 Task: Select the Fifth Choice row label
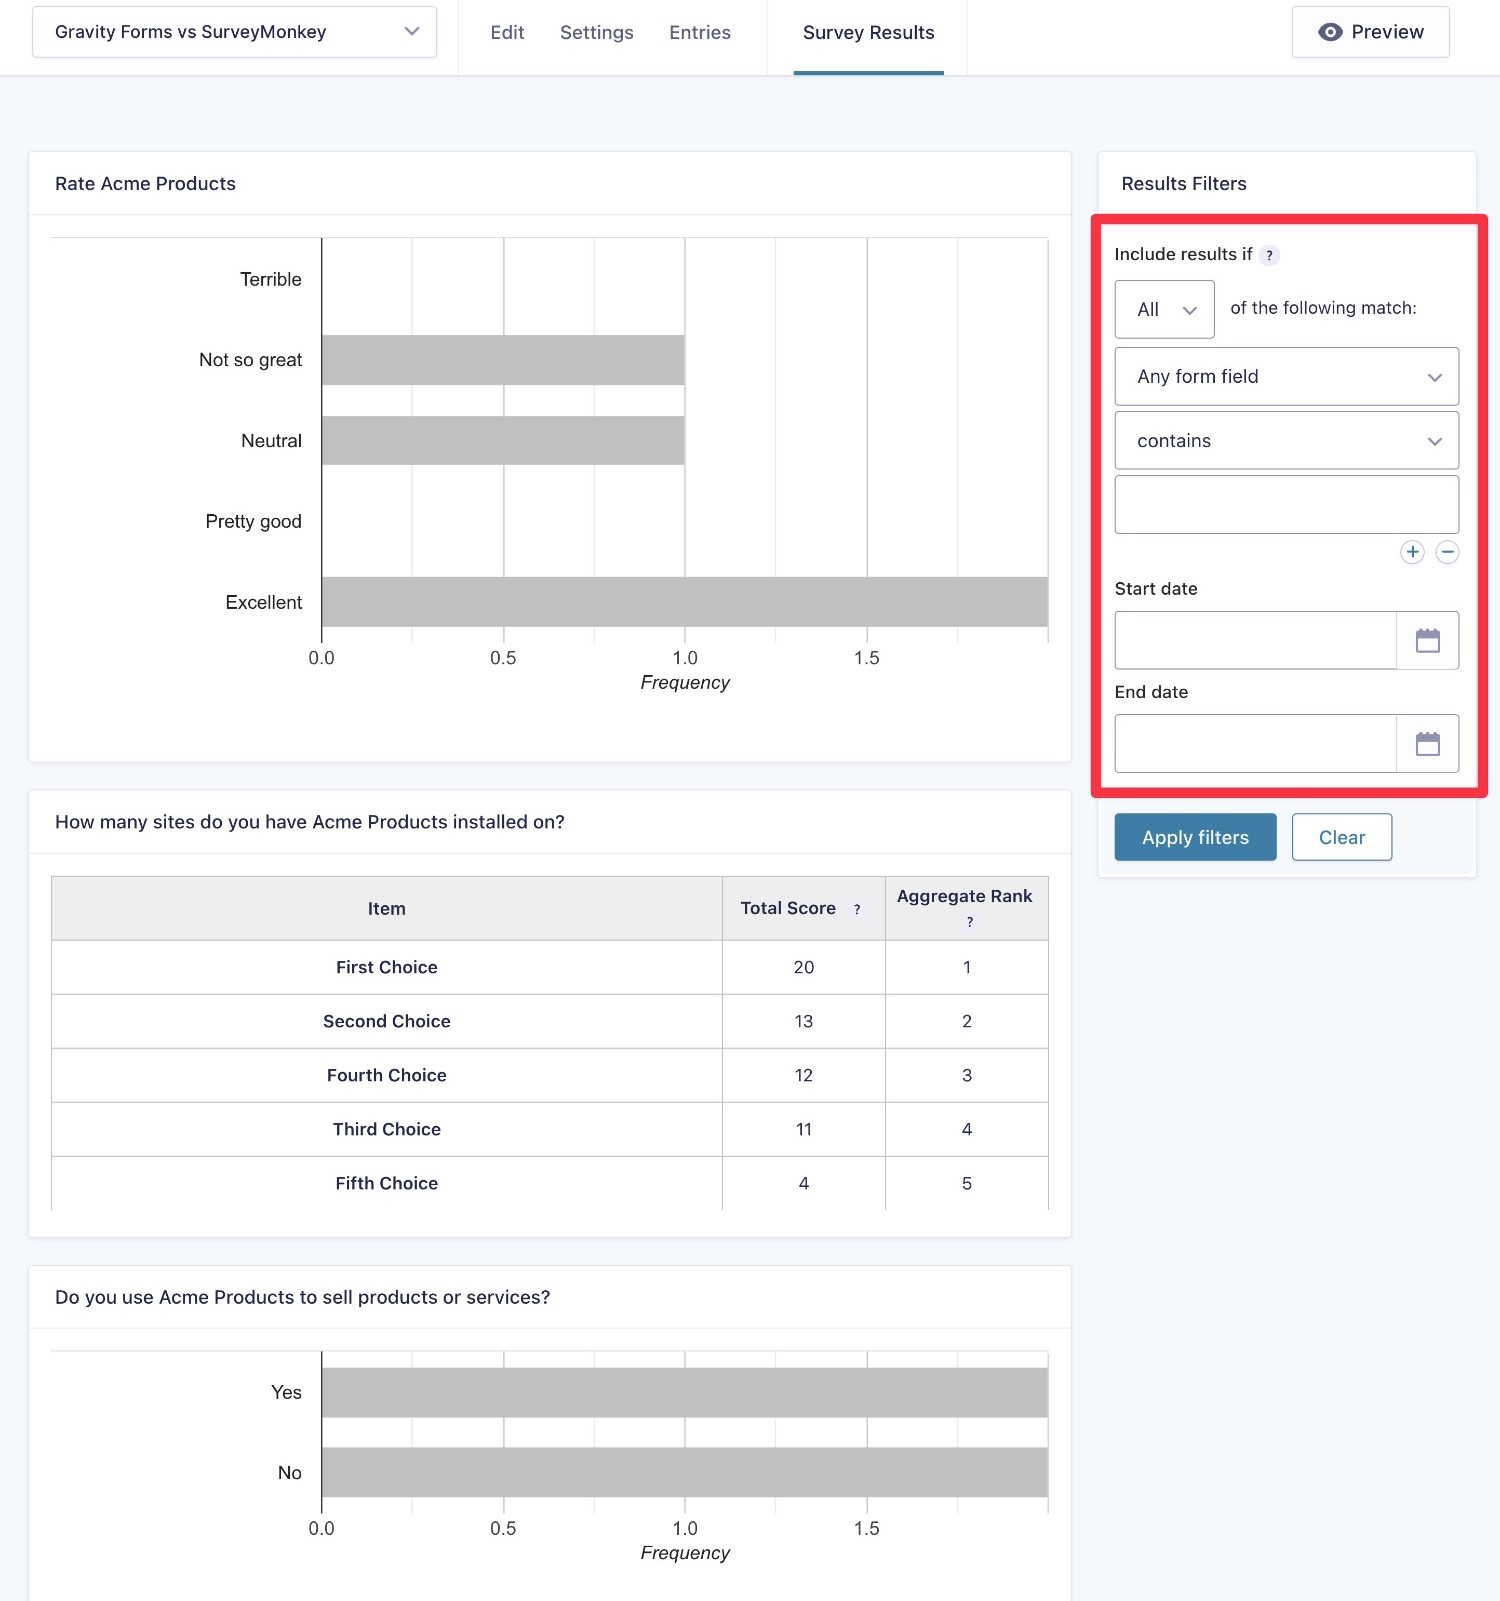(x=387, y=1183)
